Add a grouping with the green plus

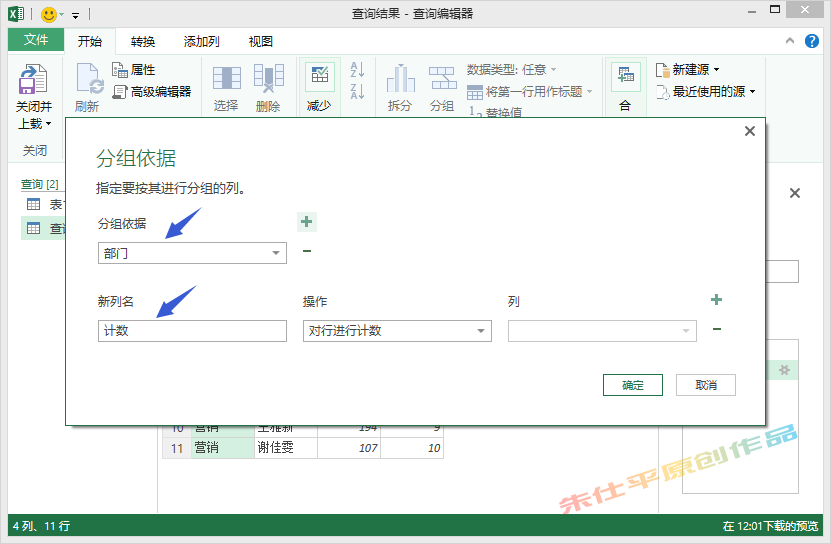click(x=306, y=222)
